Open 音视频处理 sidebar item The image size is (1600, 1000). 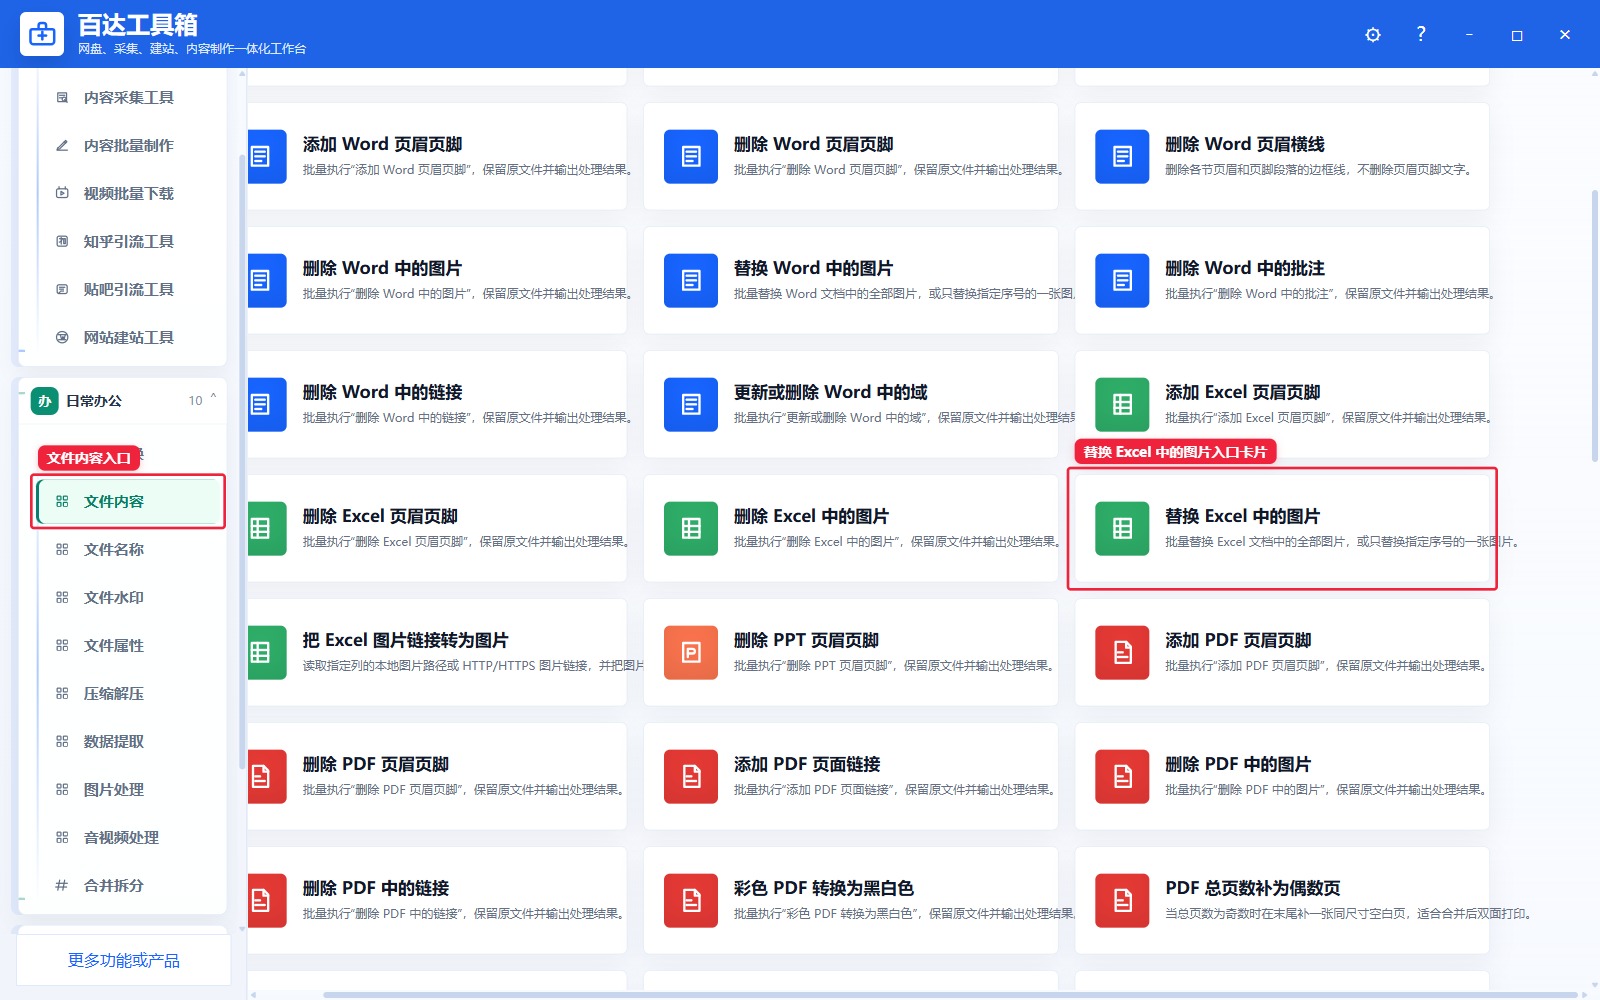click(128, 837)
